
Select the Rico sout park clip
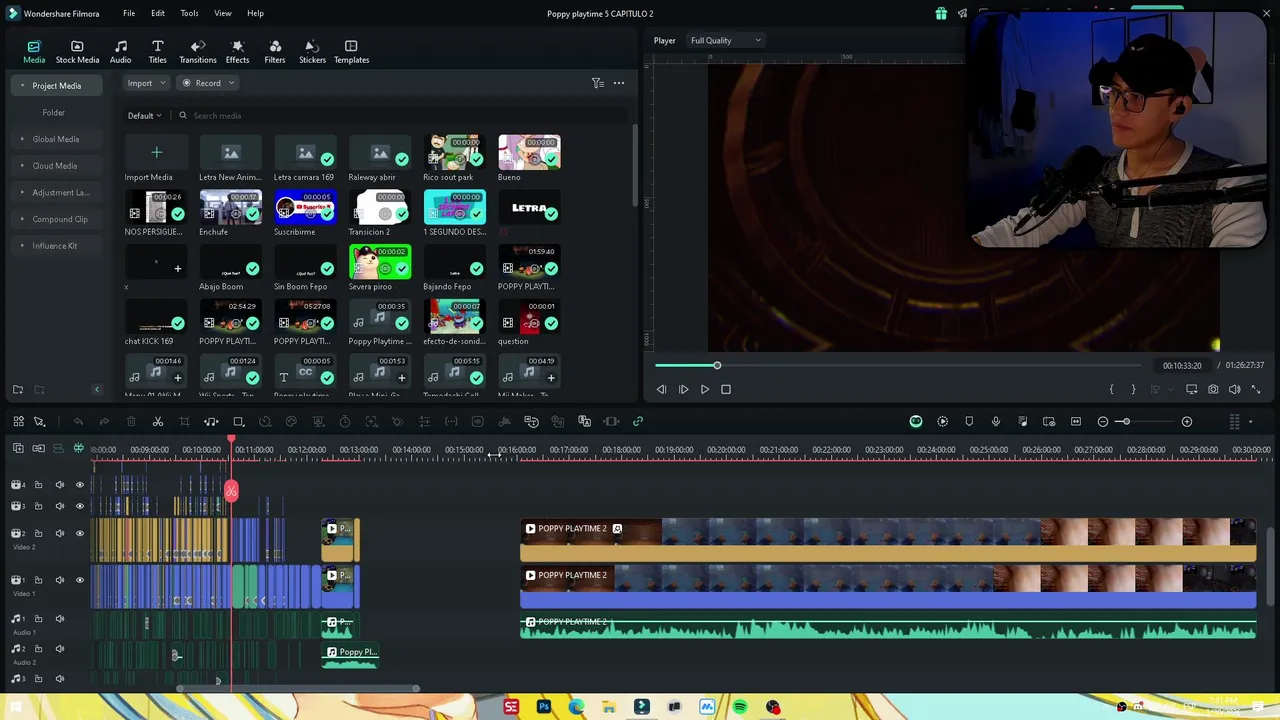point(454,152)
